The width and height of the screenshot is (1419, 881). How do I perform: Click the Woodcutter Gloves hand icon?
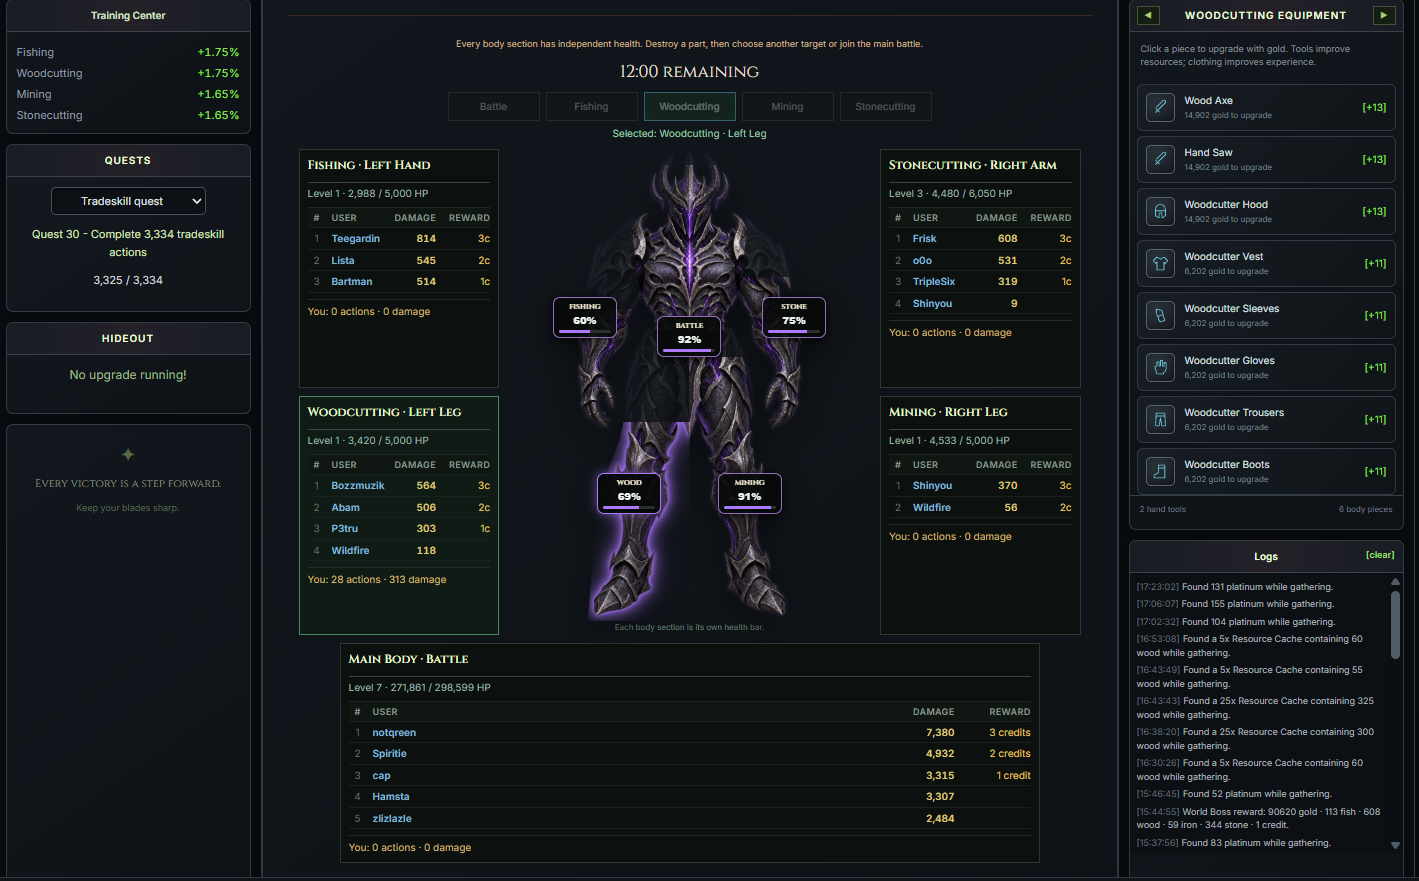(1160, 367)
